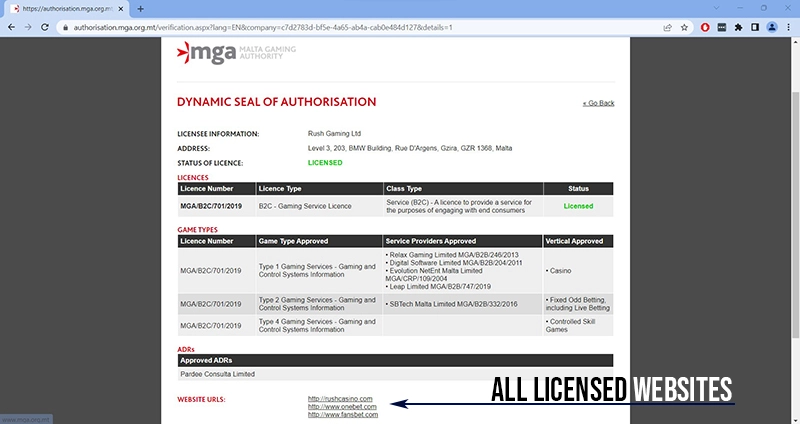Click the Relax Gaming Limited provider entry
Screen dimensions: 800x424
(x=452, y=255)
